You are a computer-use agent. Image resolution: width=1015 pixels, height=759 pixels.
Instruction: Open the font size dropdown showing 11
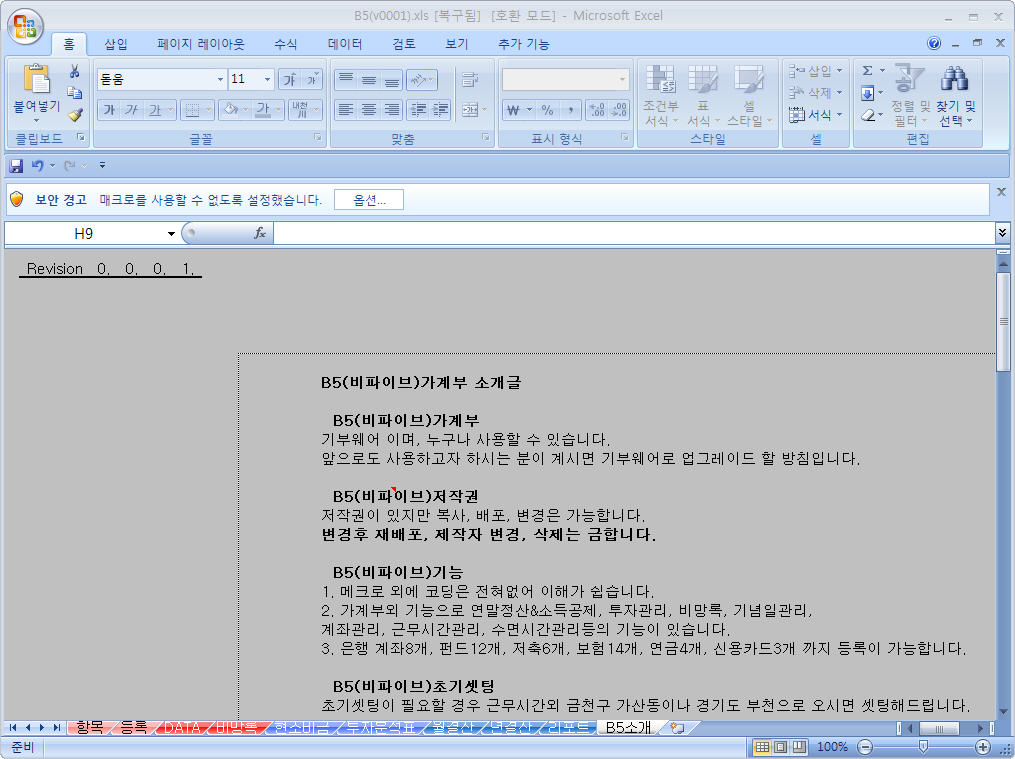[x=267, y=80]
